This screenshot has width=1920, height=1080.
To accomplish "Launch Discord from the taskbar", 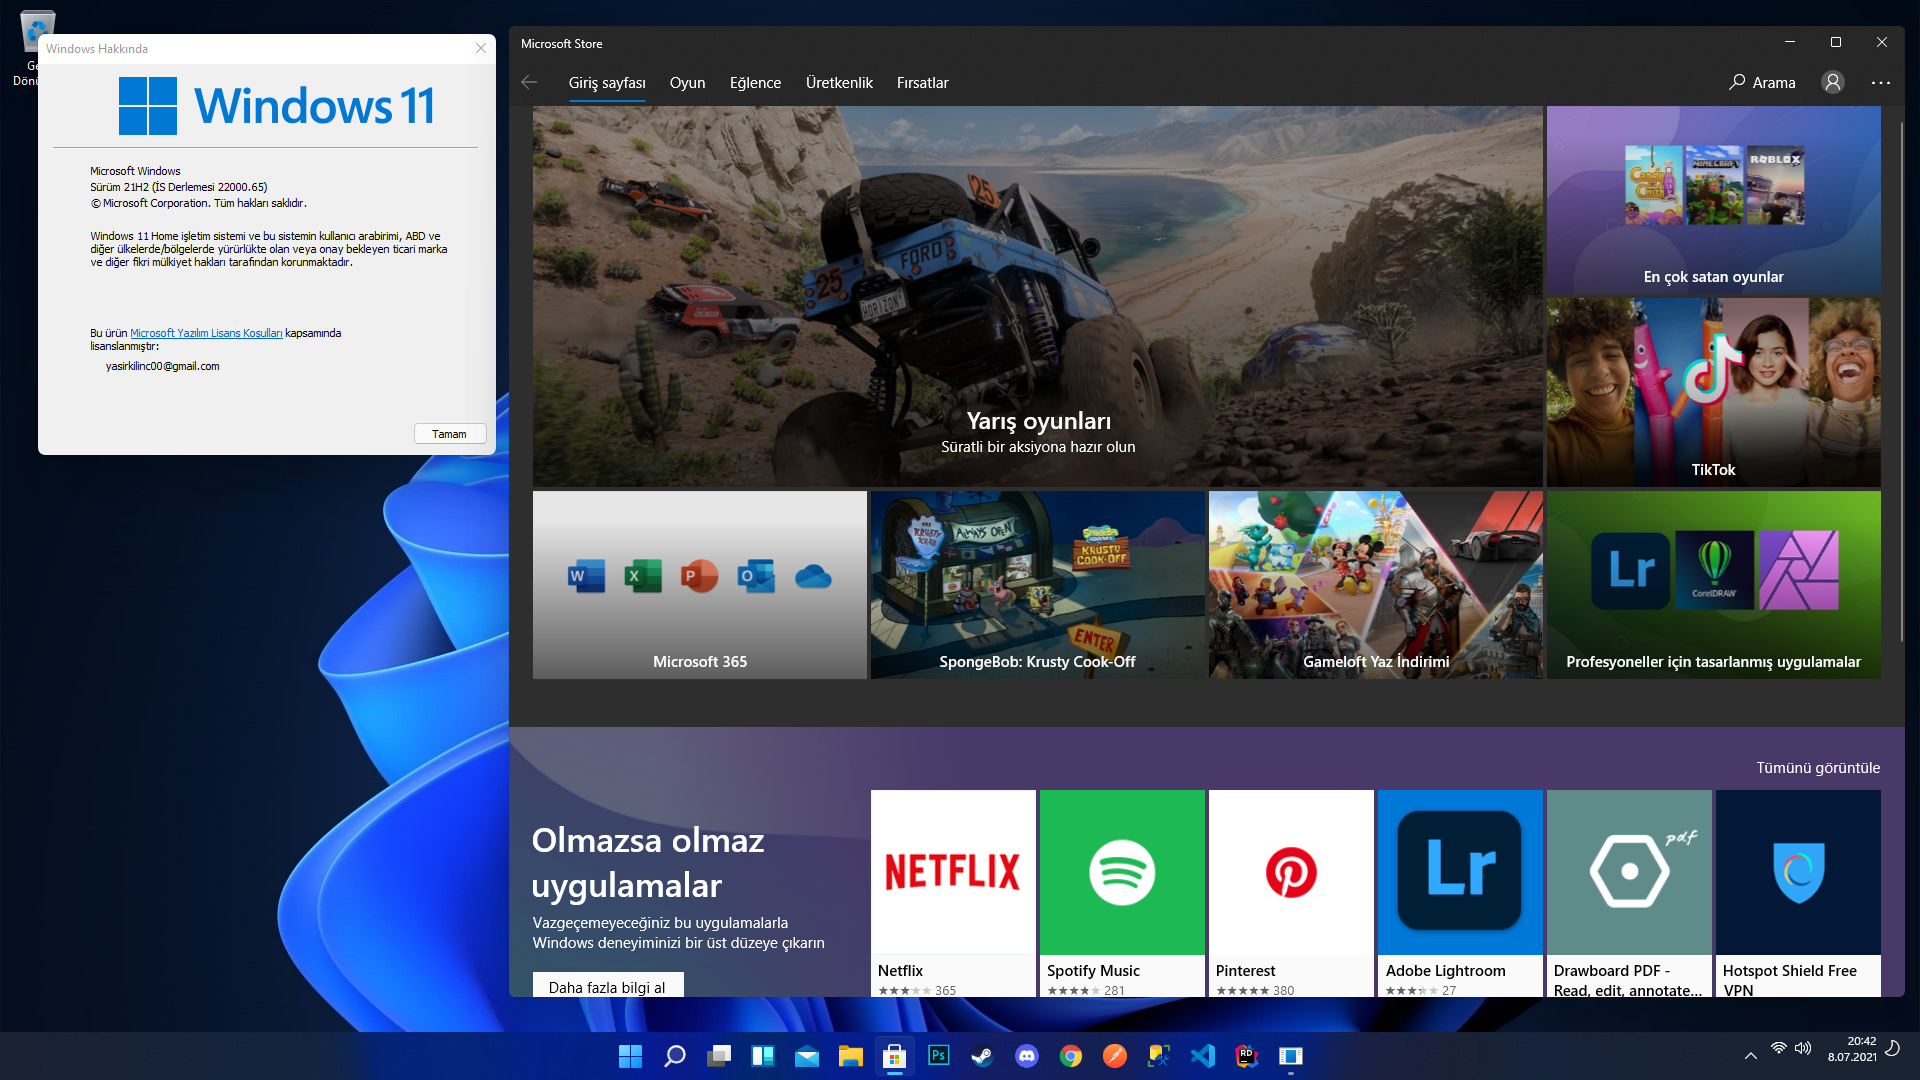I will pos(1027,1056).
